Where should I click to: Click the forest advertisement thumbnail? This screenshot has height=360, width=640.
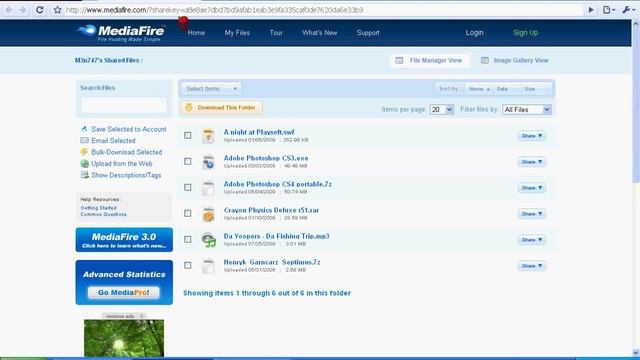pyautogui.click(x=124, y=338)
